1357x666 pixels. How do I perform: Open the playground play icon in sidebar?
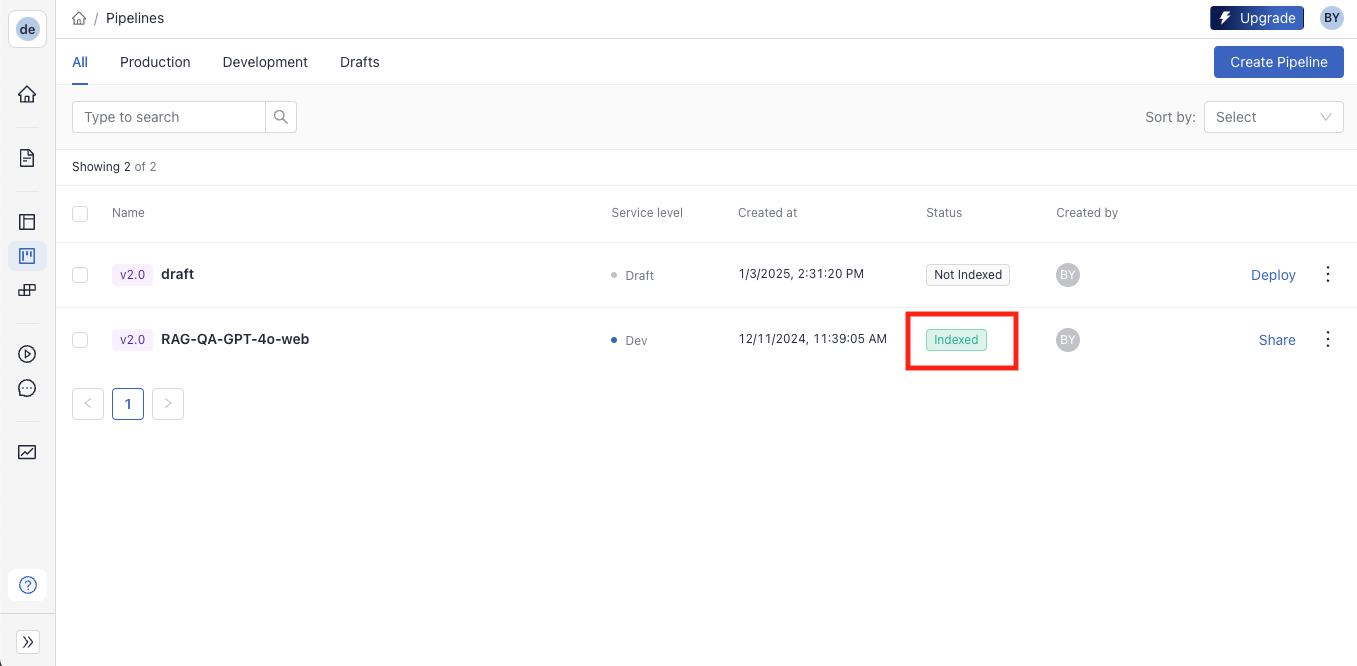click(x=27, y=354)
